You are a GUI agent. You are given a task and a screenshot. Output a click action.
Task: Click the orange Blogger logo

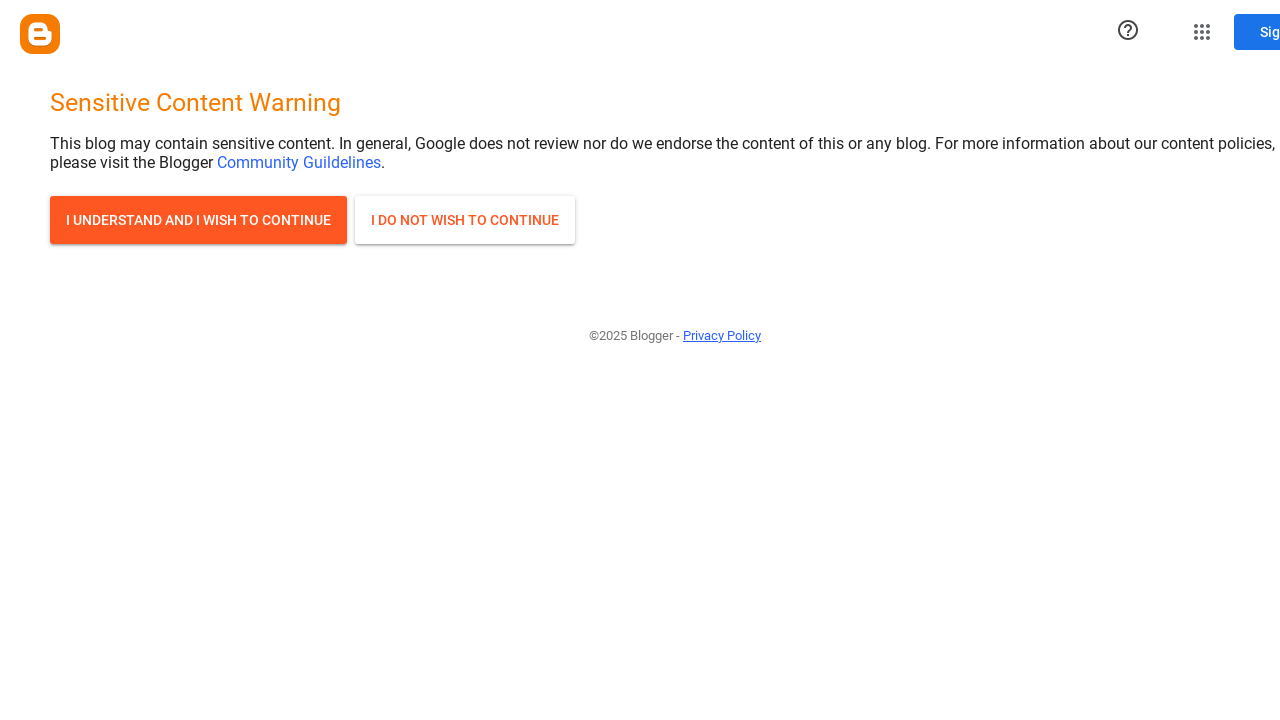40,34
